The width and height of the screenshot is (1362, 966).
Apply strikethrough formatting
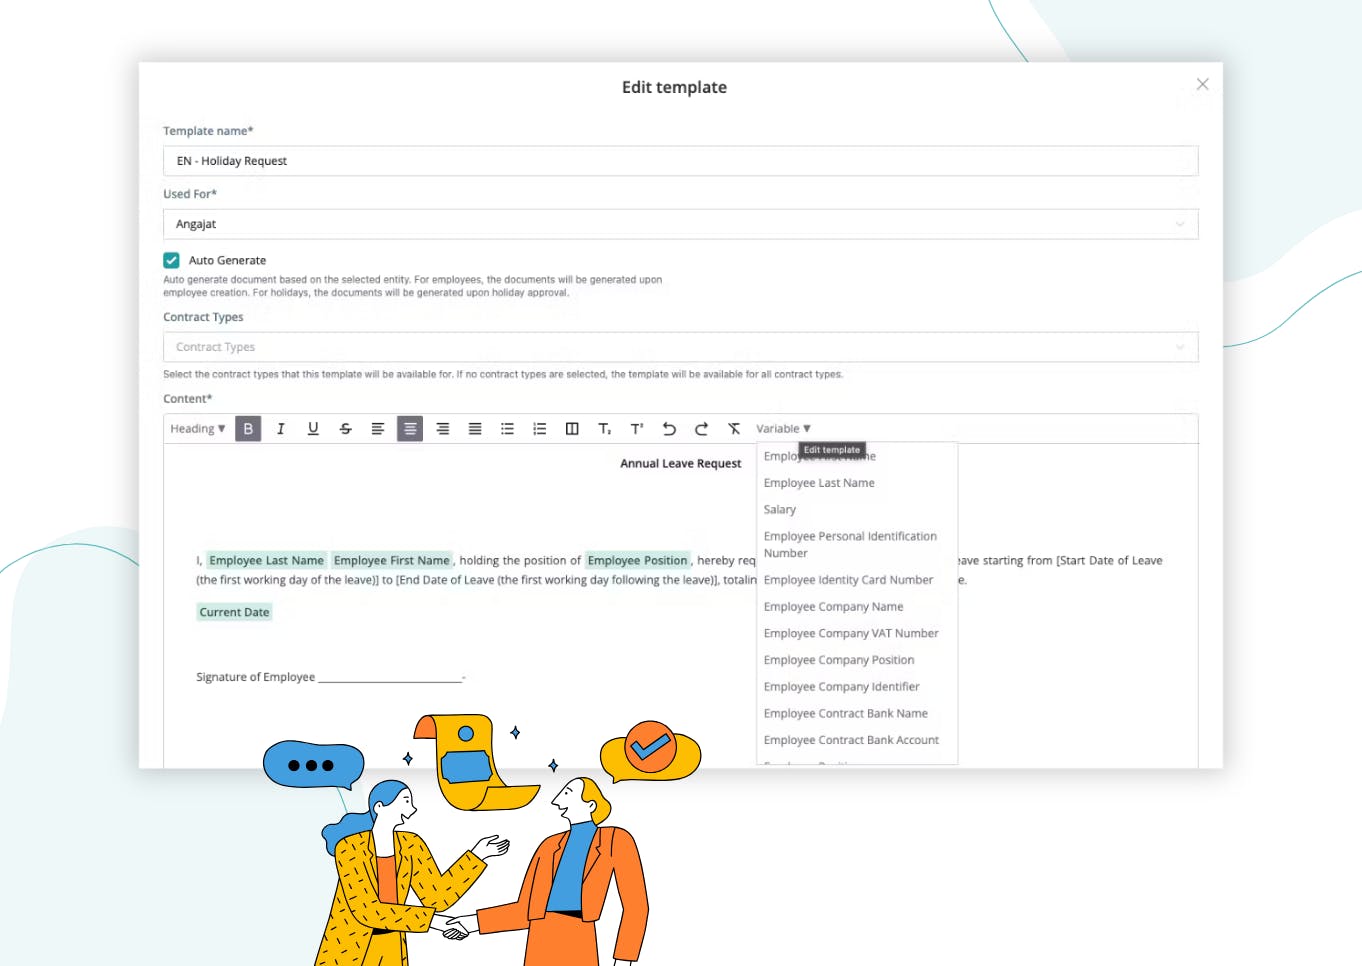[x=345, y=428]
